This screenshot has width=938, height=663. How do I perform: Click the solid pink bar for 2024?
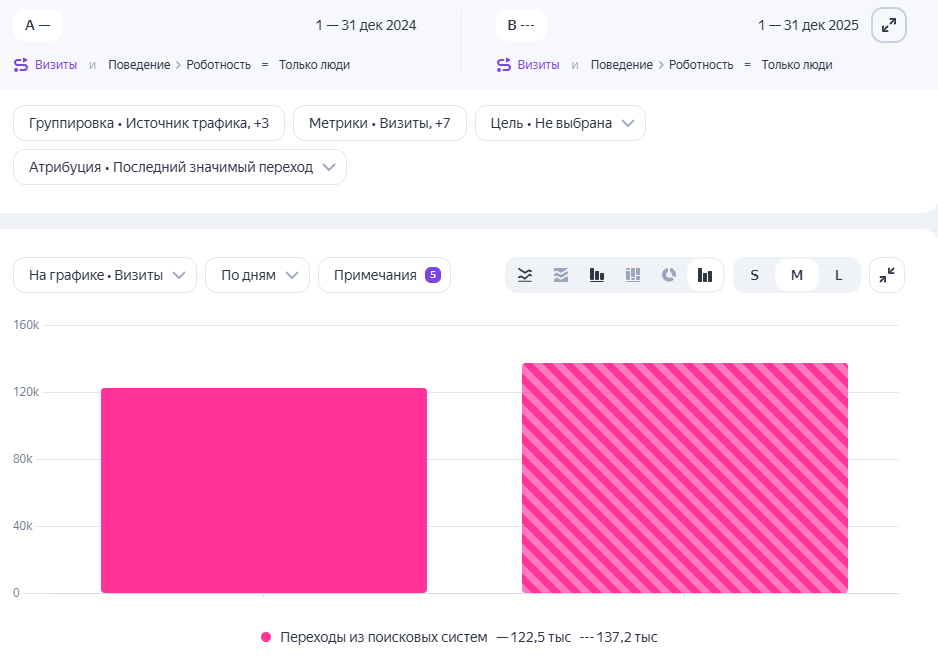coord(264,491)
